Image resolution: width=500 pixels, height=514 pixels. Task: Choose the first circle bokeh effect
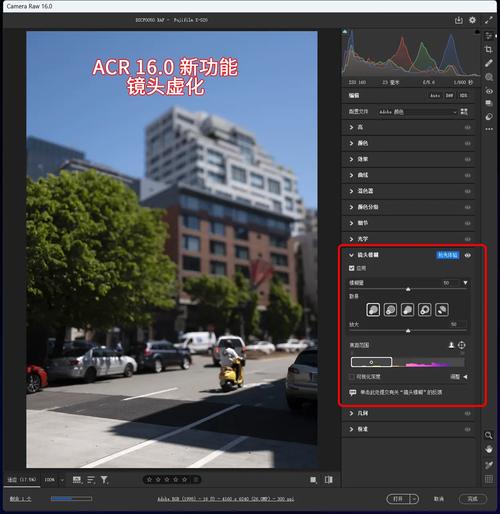coord(373,310)
